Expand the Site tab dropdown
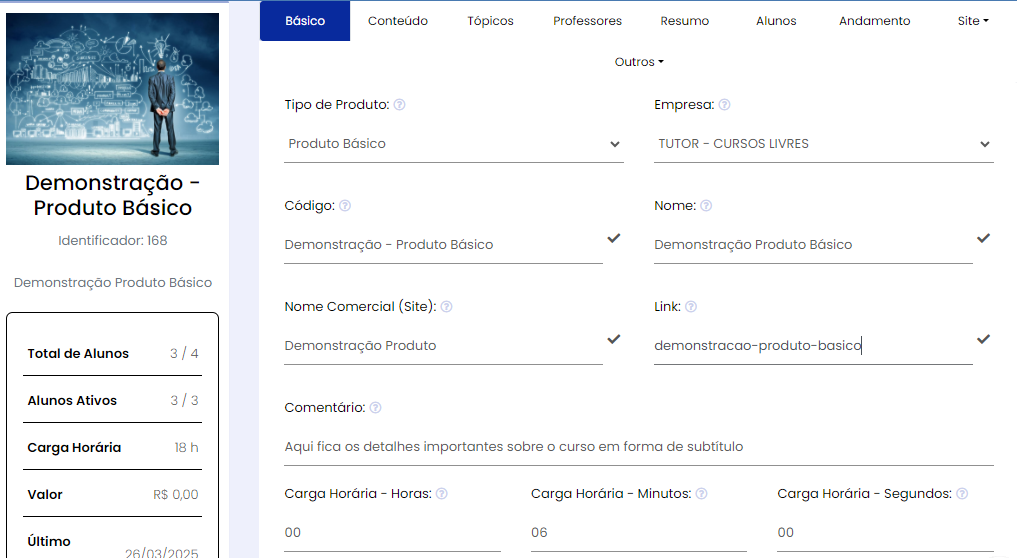1017x558 pixels. [973, 21]
